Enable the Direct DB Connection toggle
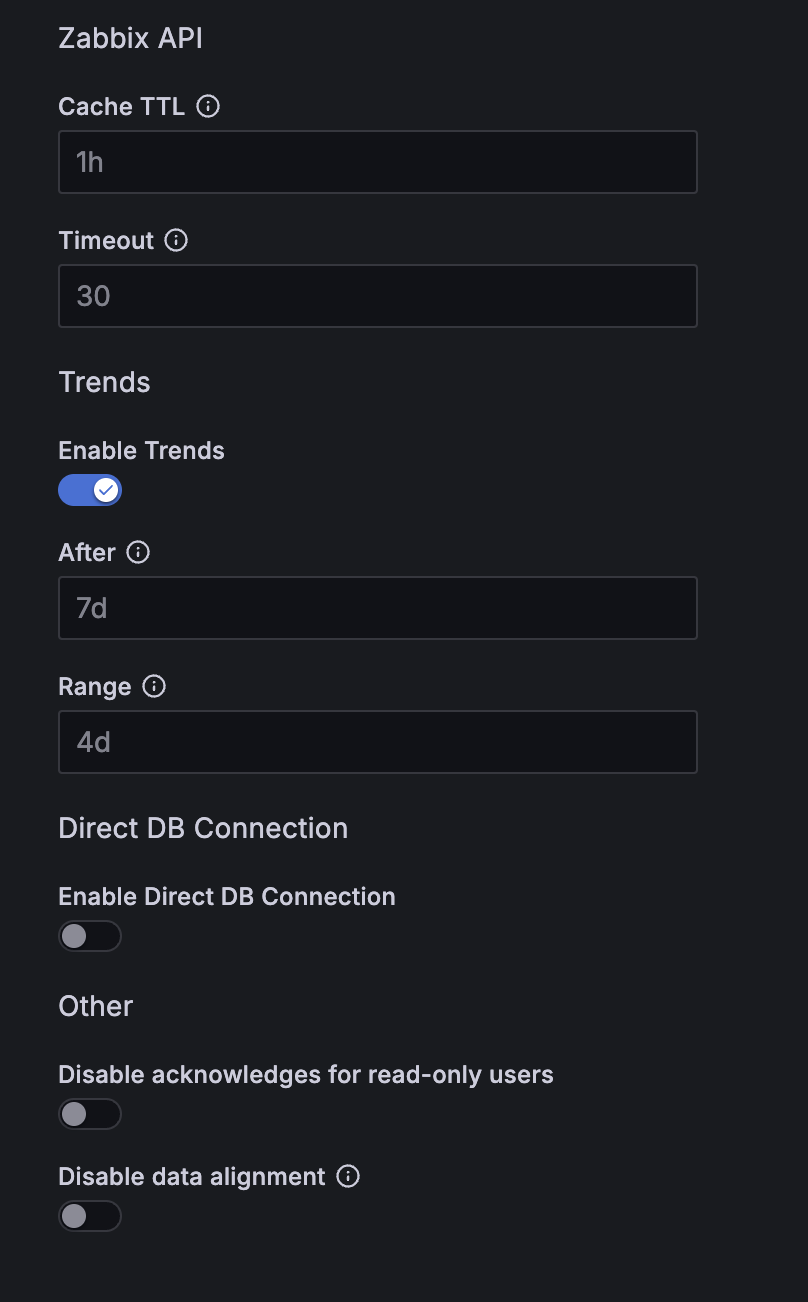Viewport: 808px width, 1302px height. 90,936
